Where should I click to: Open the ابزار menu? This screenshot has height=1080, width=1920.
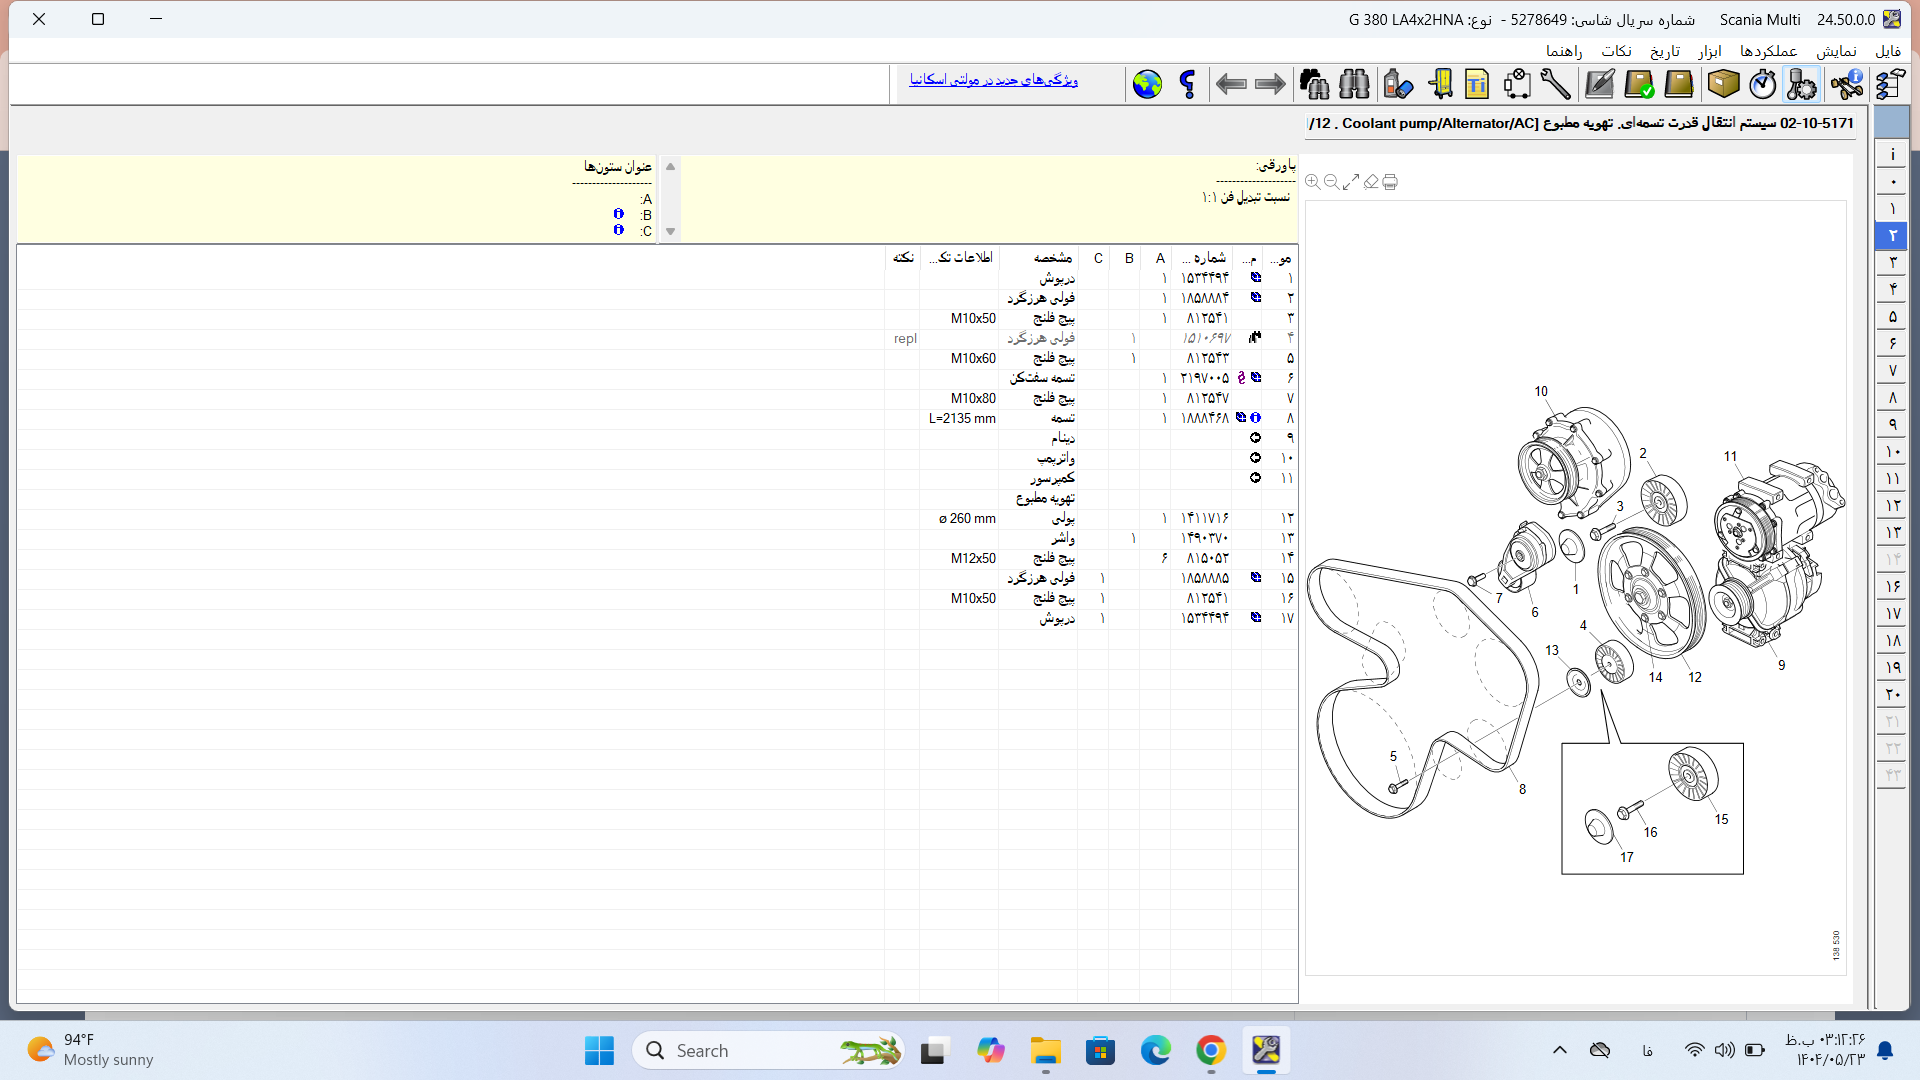1710,51
